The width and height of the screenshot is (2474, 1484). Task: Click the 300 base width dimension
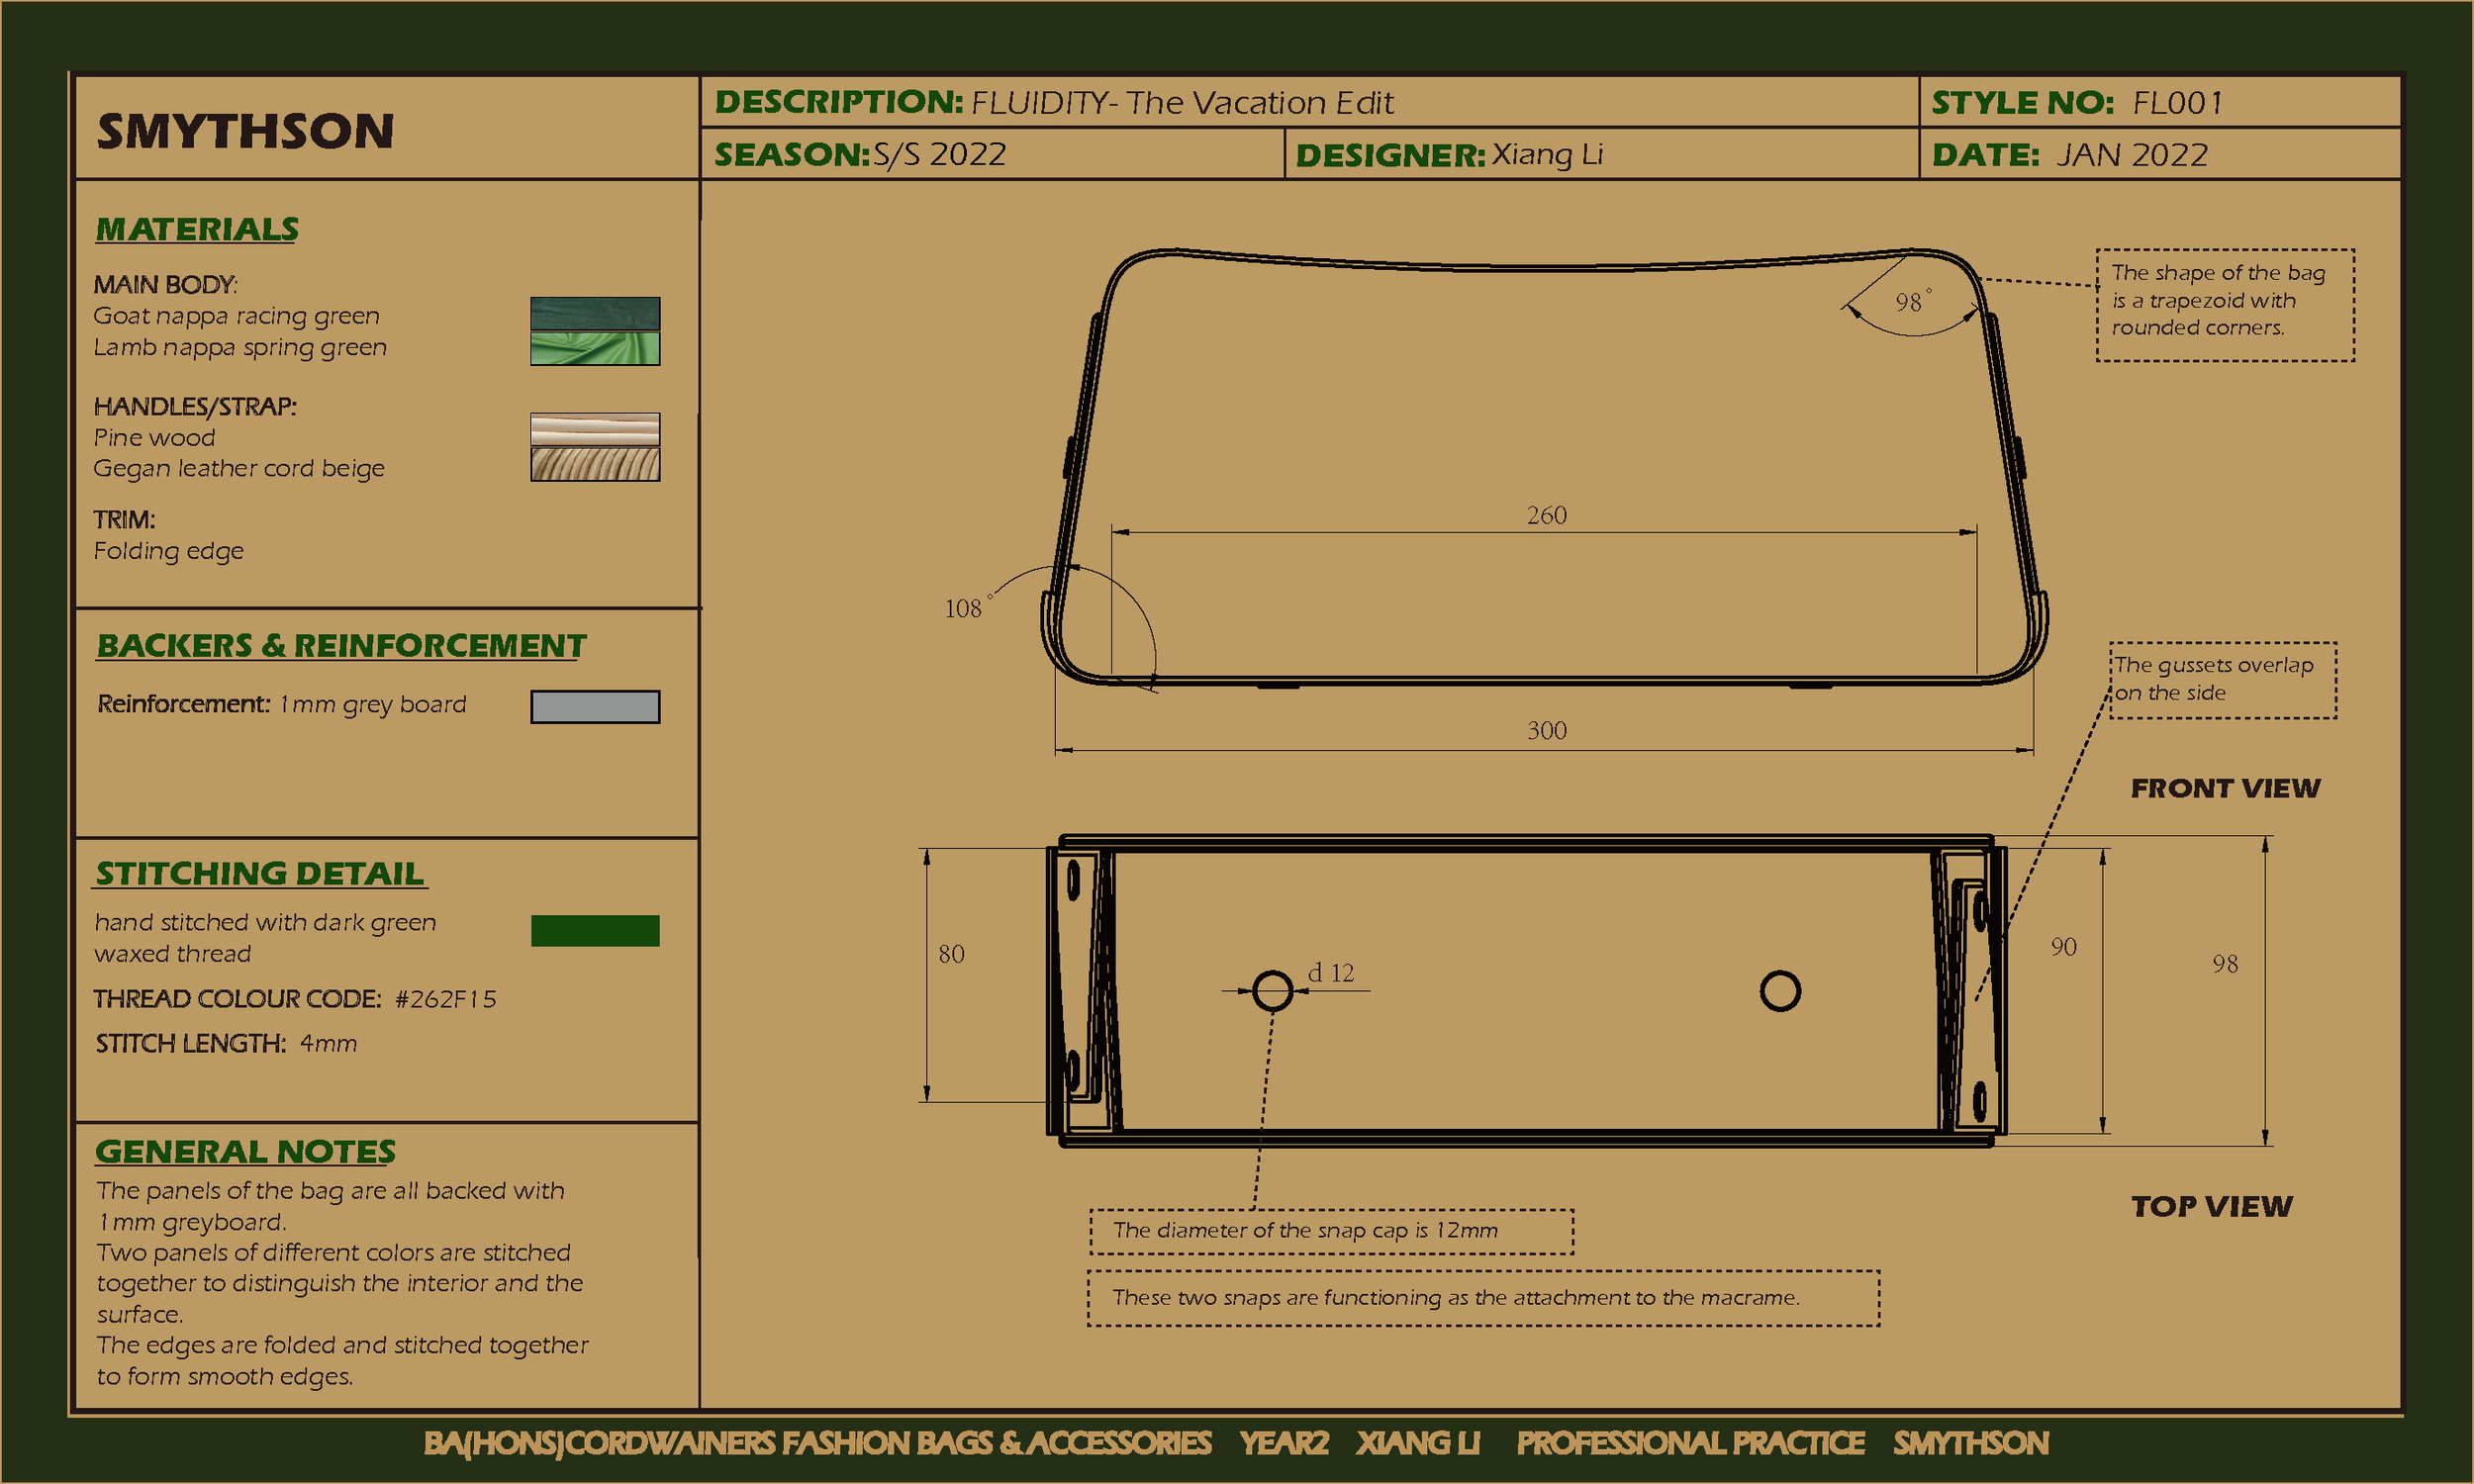coord(1546,730)
